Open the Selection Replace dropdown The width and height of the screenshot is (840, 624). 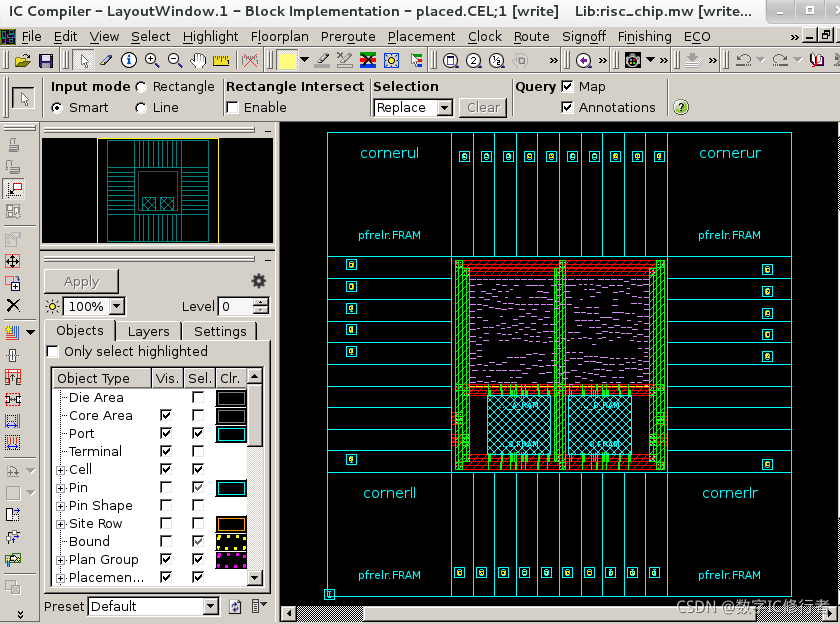tap(413, 108)
